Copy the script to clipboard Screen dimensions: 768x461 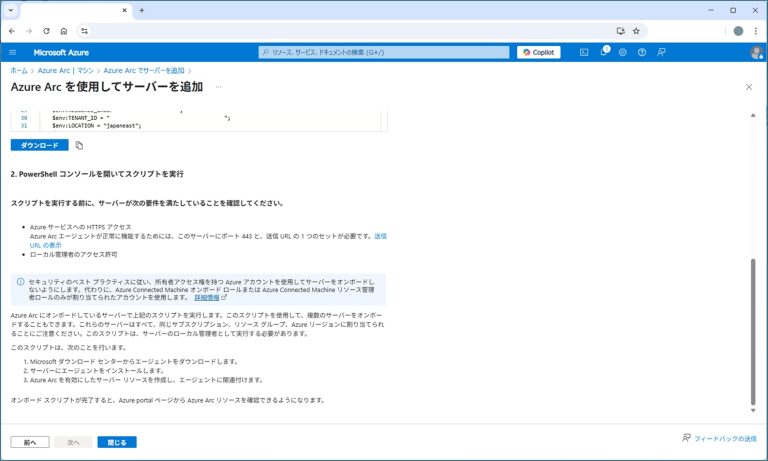pyautogui.click(x=79, y=145)
